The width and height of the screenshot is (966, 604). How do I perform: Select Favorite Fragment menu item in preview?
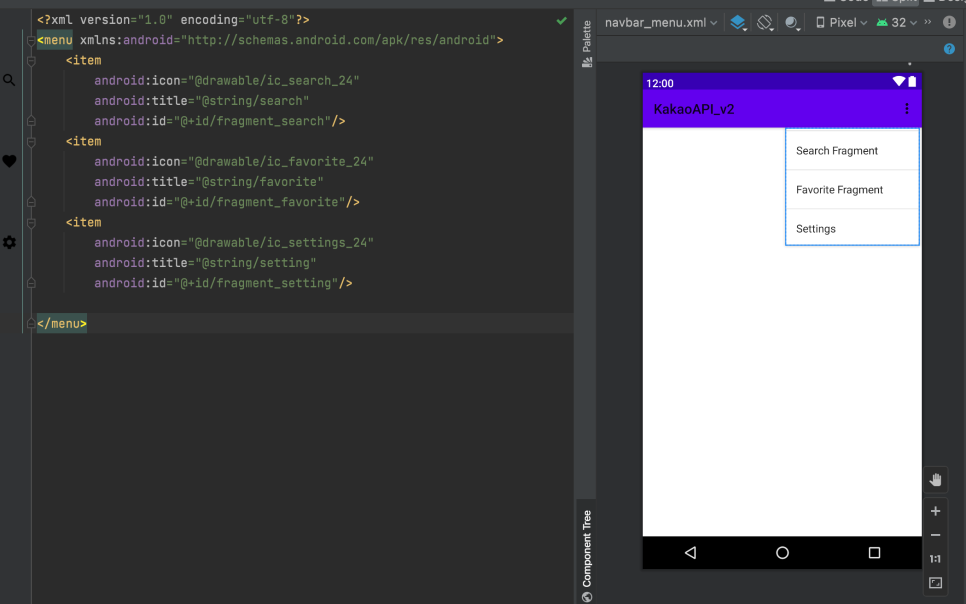coord(852,190)
